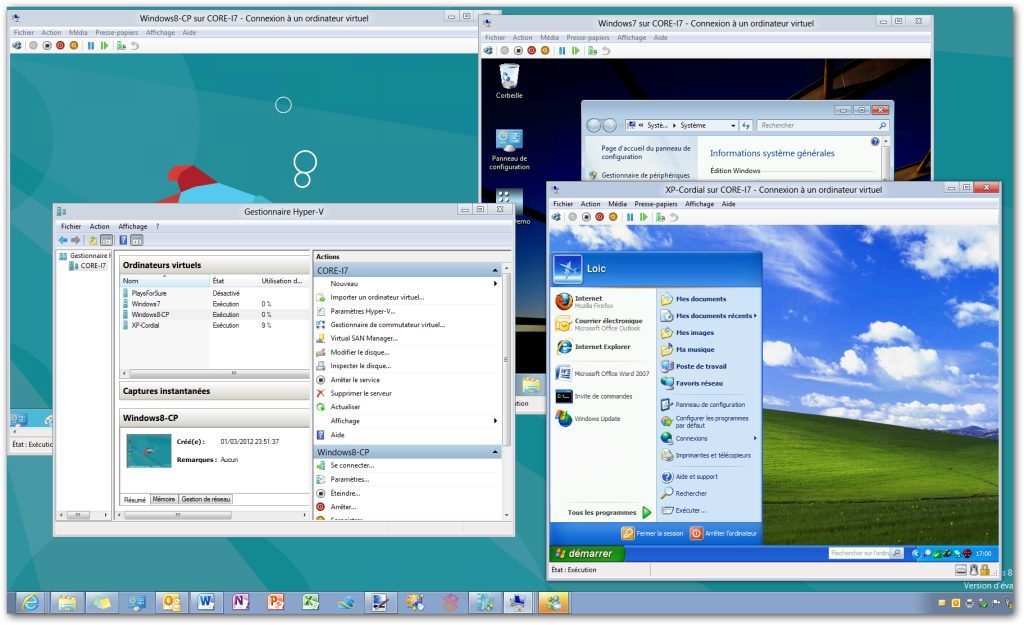Image resolution: width=1024 pixels, height=625 pixels.
Task: Collapse the Windows8-CP actions section
Action: coord(495,452)
